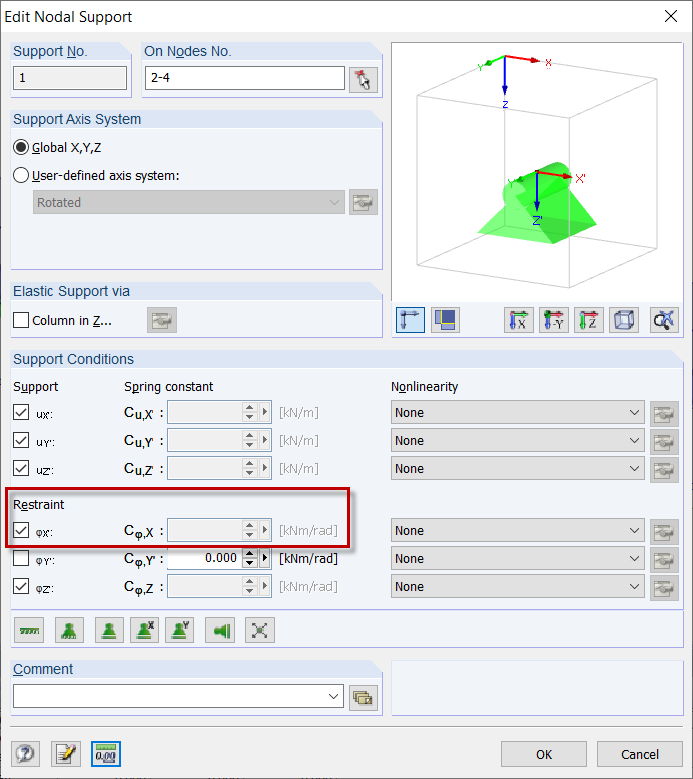Image resolution: width=693 pixels, height=779 pixels.
Task: Open the edit notes pencil icon
Action: (66, 754)
